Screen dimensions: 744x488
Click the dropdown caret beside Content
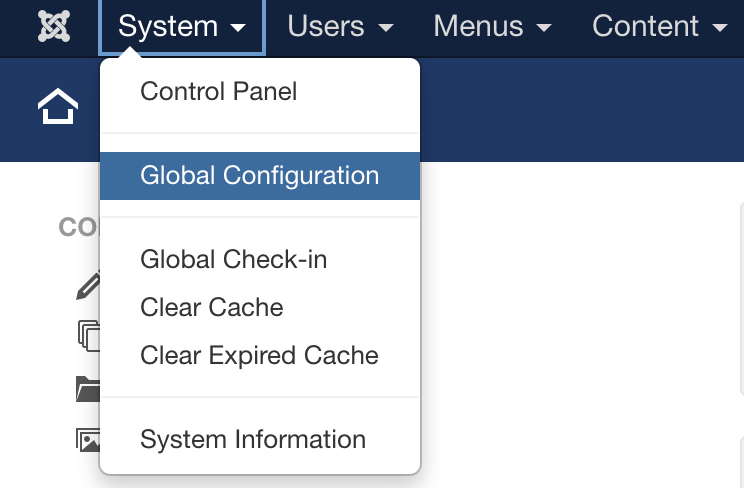[x=719, y=29]
